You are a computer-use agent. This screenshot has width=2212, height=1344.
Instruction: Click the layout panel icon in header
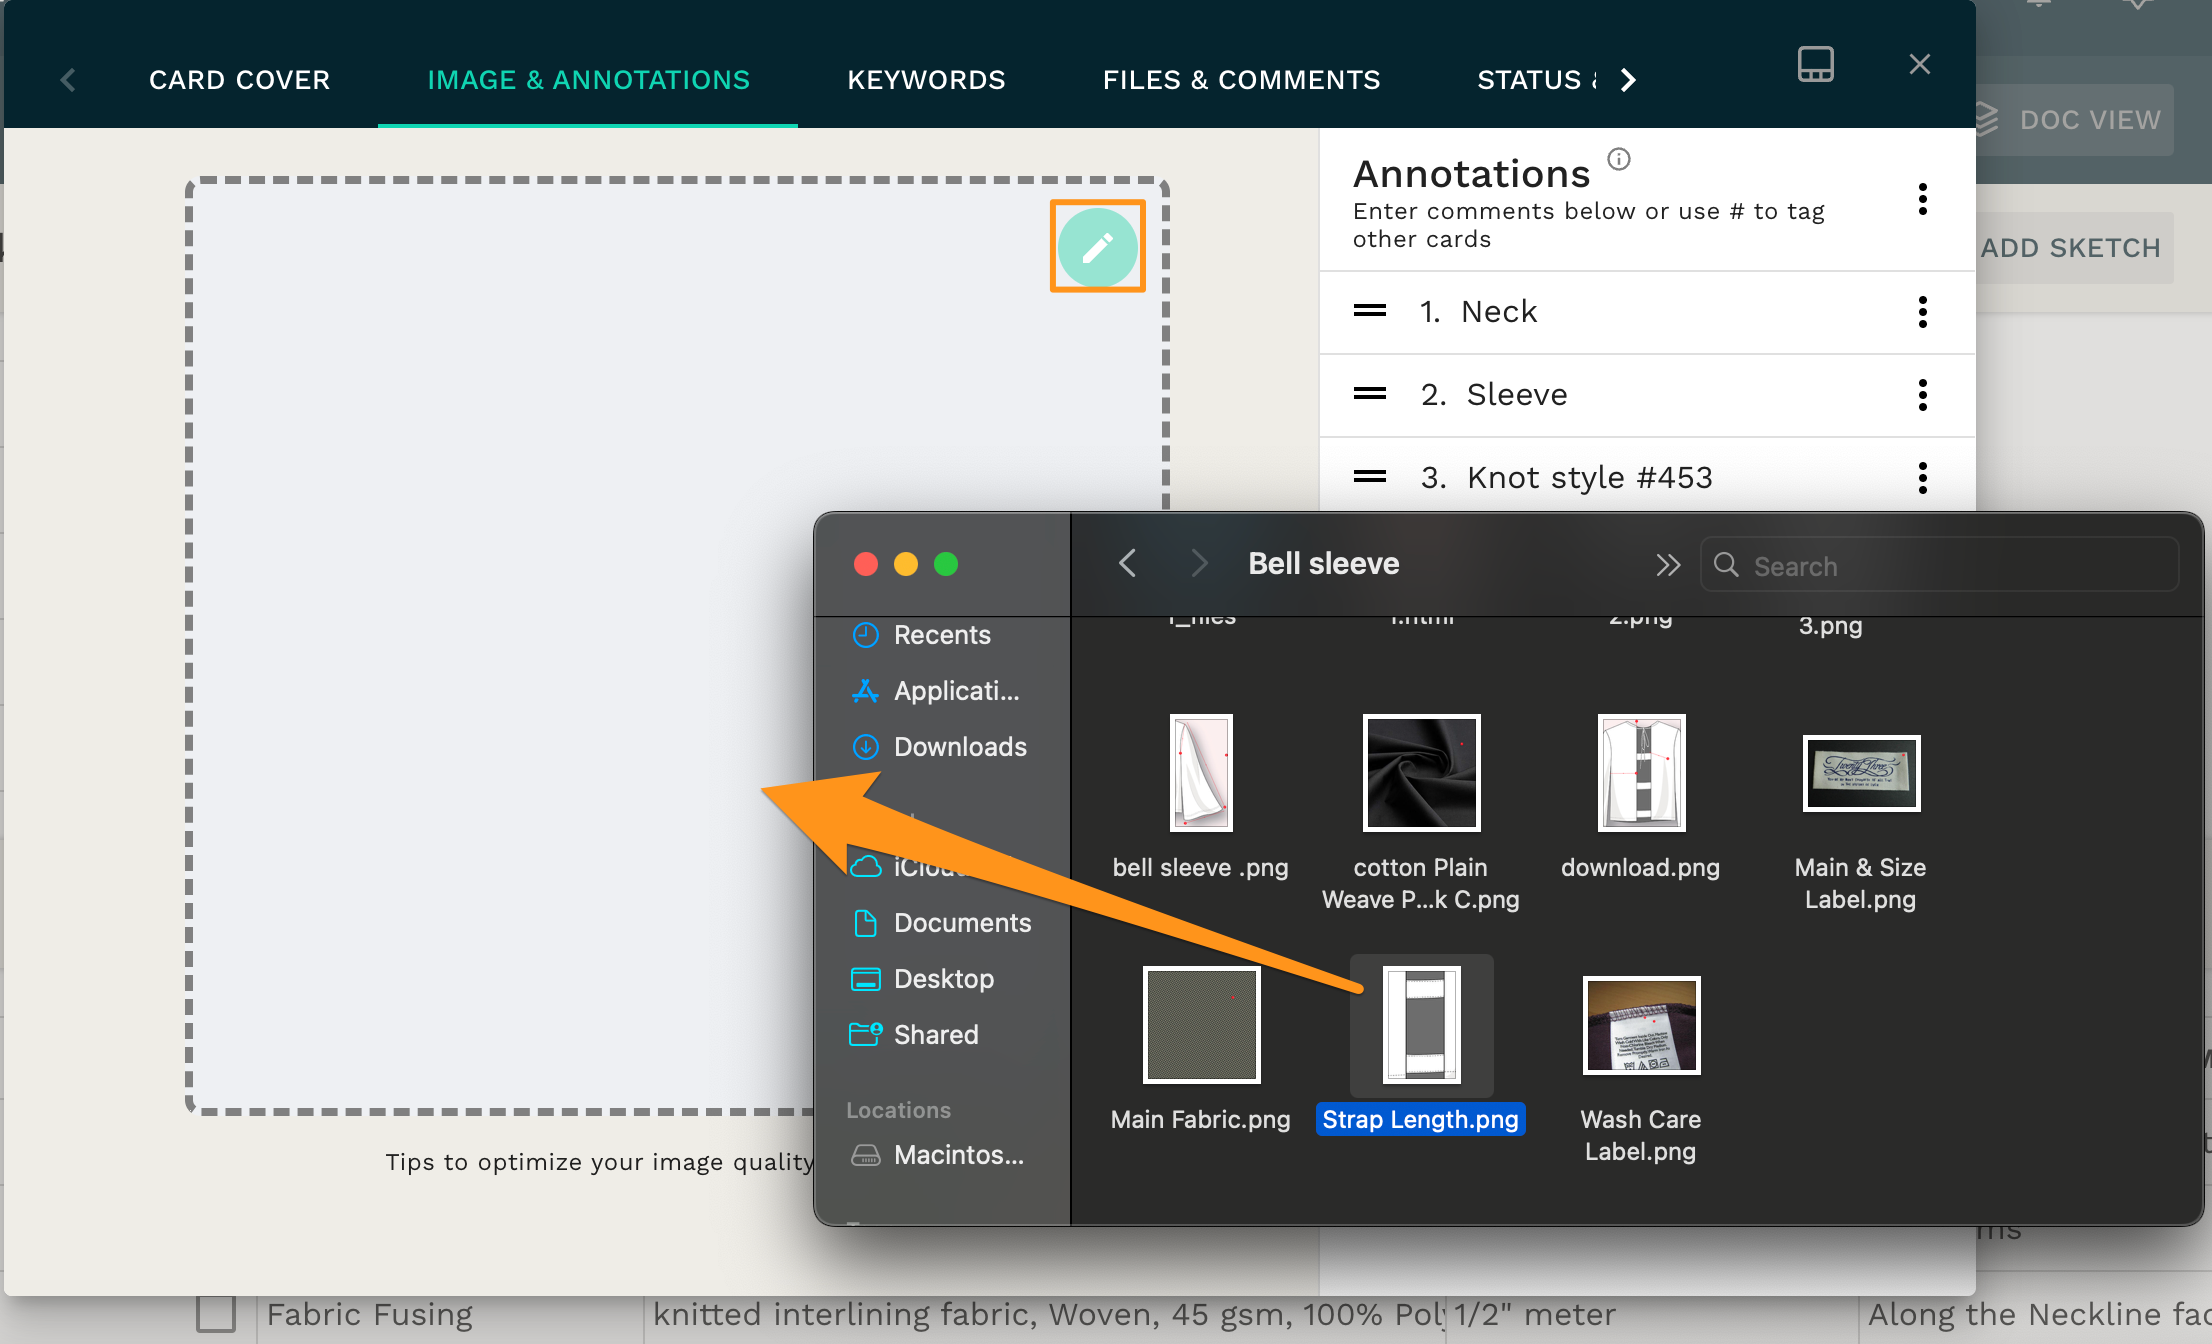(x=1815, y=65)
